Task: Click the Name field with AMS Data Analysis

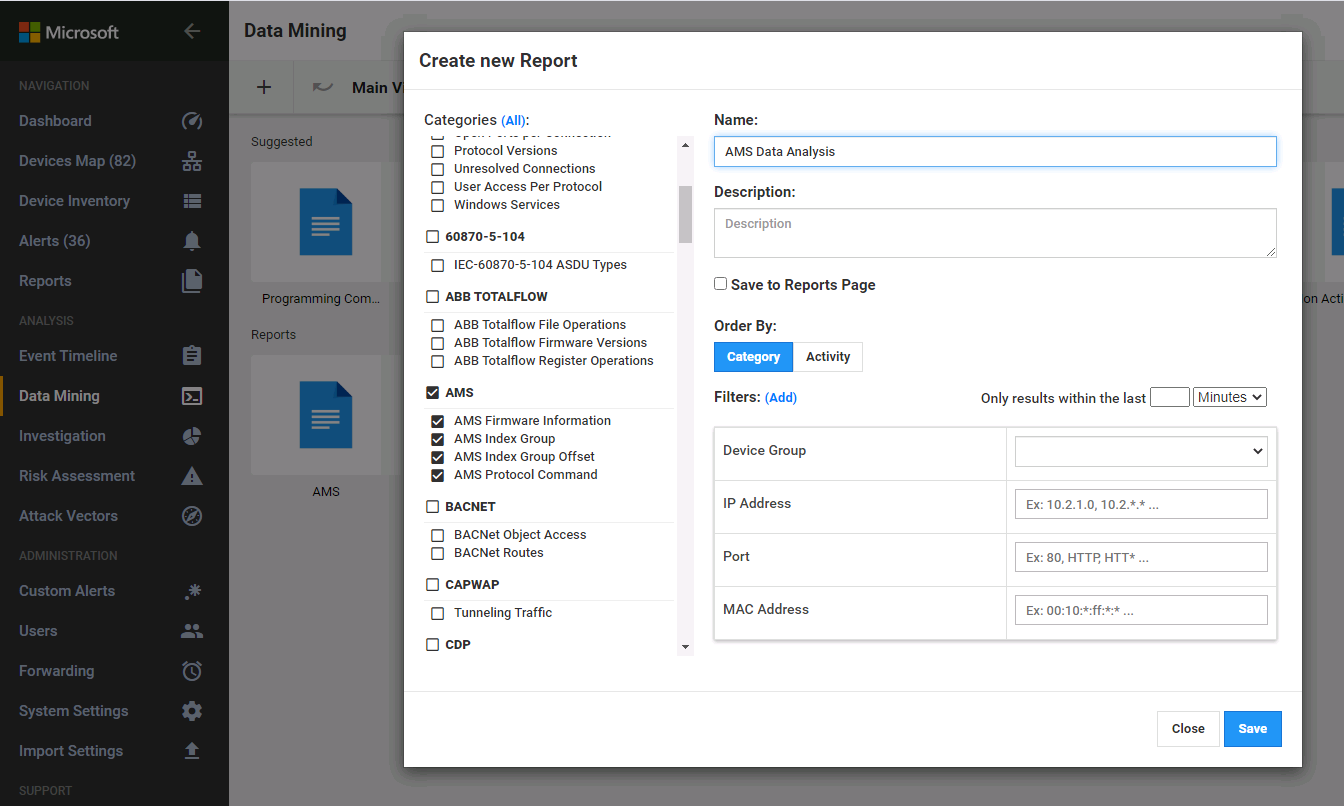Action: pos(995,151)
